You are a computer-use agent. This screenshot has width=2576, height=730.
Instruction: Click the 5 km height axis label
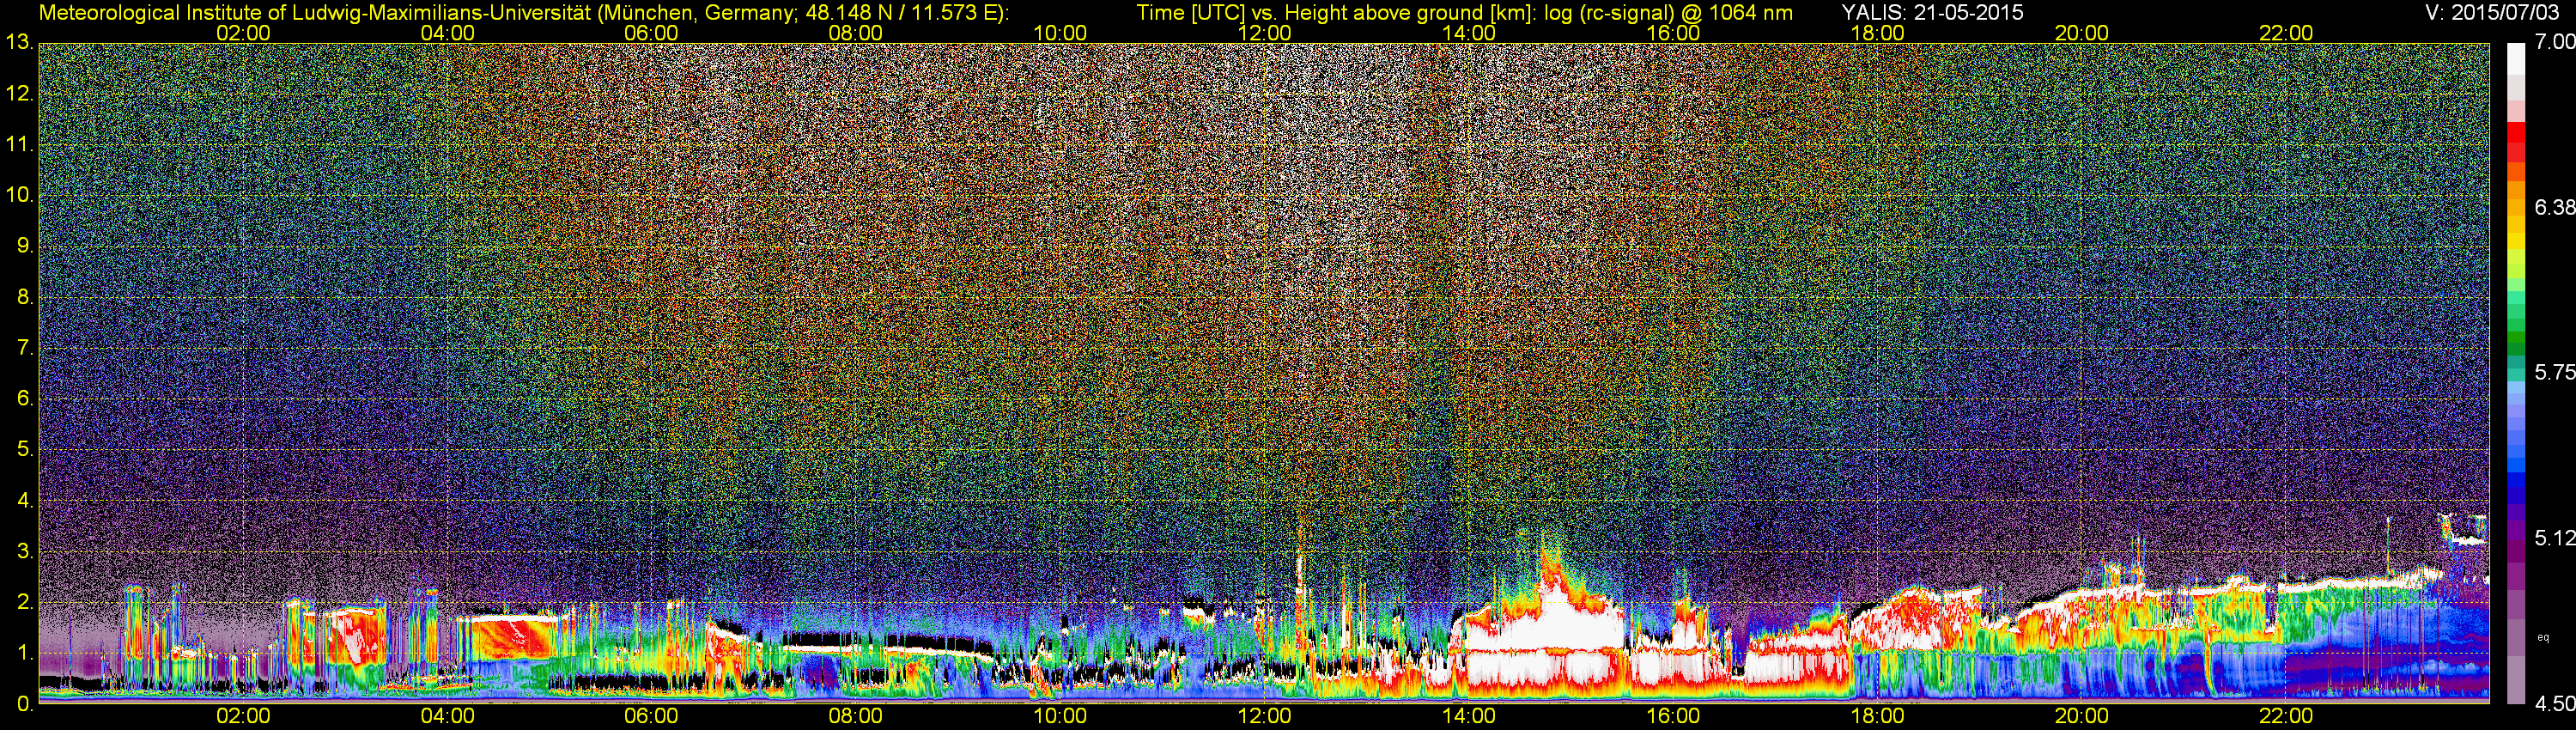[x=24, y=449]
